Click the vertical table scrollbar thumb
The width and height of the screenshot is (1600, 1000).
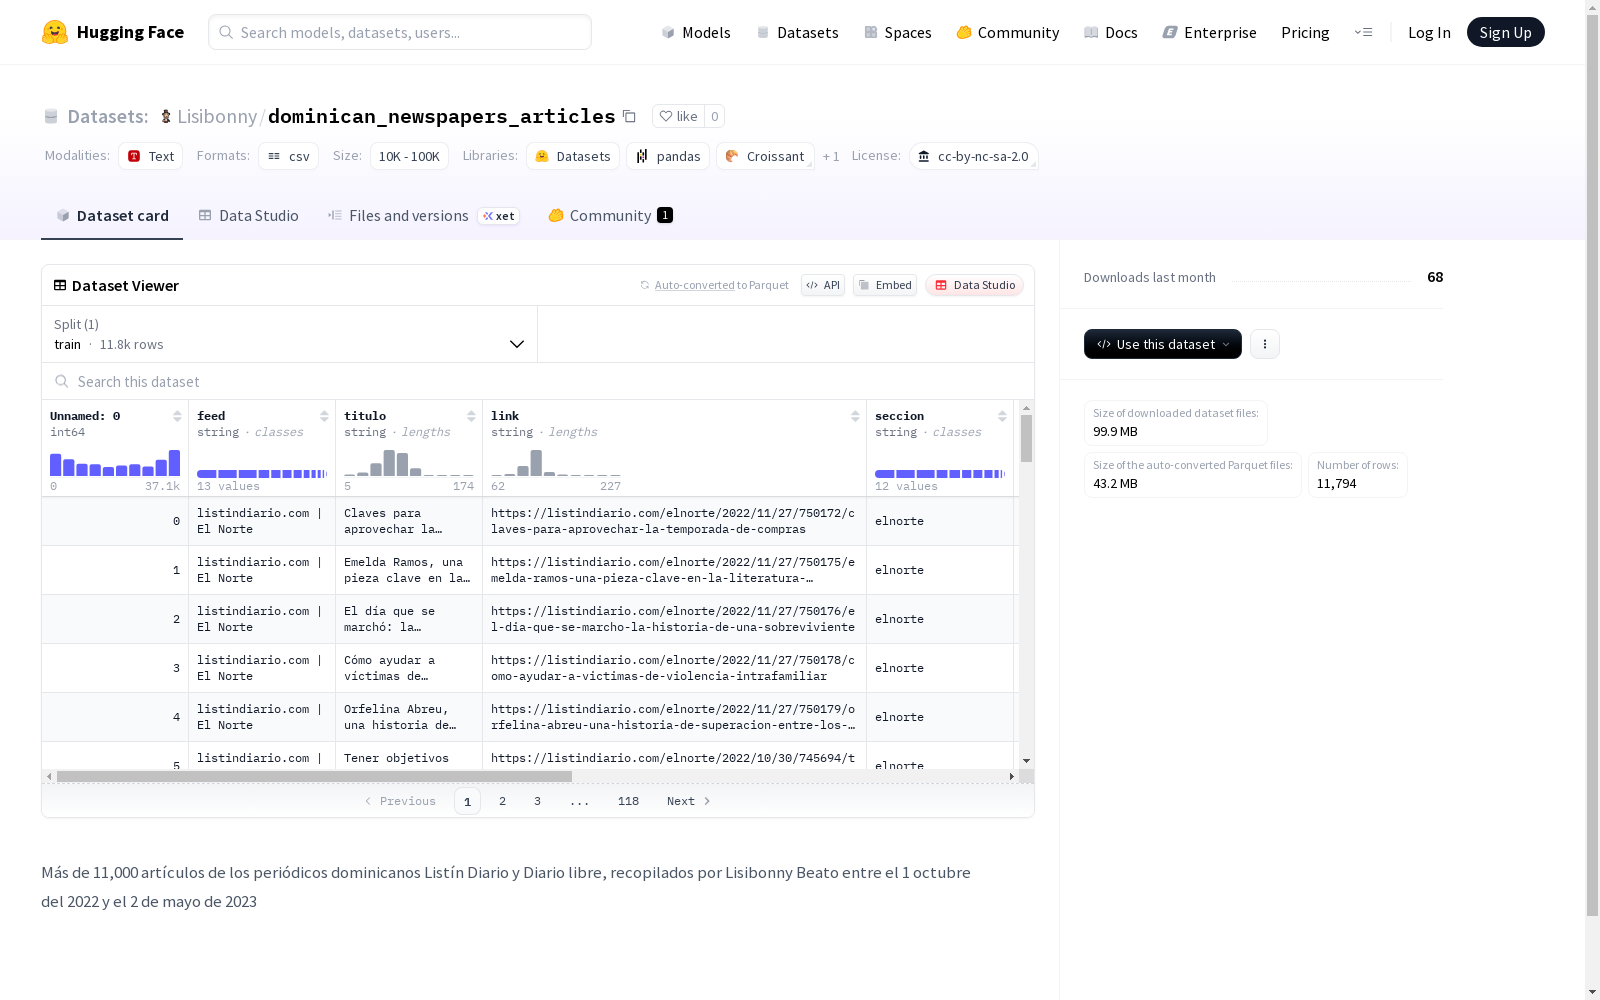click(1026, 438)
